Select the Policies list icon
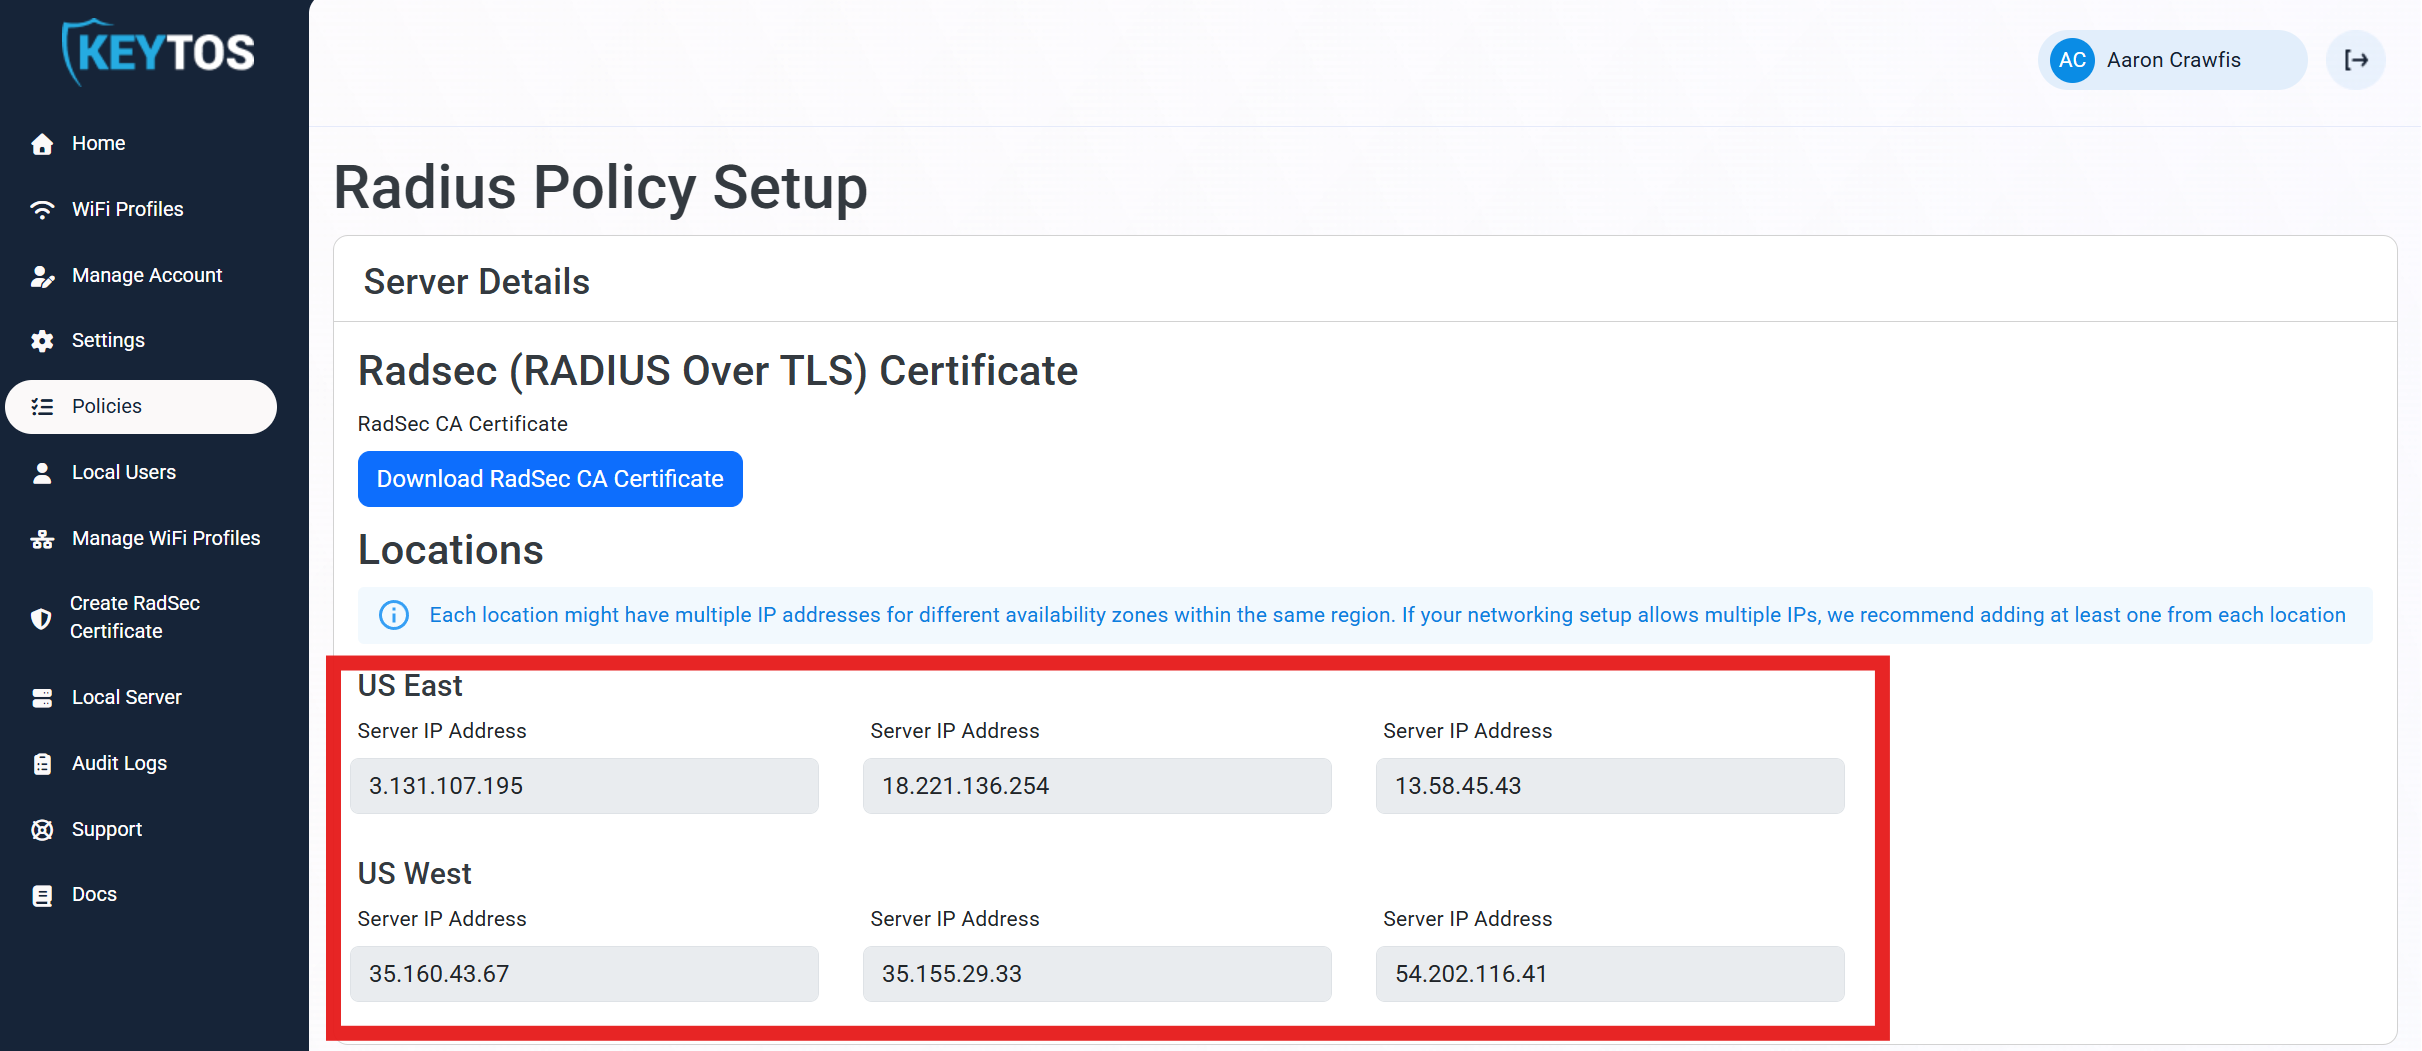The image size is (2422, 1051). pyautogui.click(x=43, y=406)
